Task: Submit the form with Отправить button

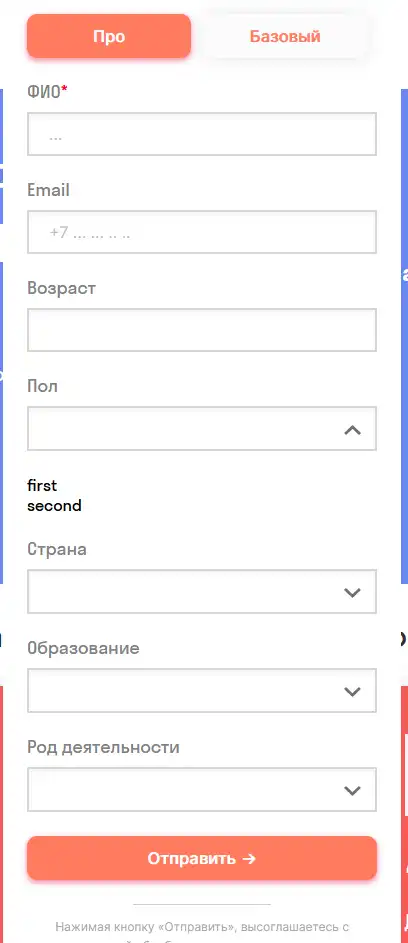Action: (x=202, y=858)
